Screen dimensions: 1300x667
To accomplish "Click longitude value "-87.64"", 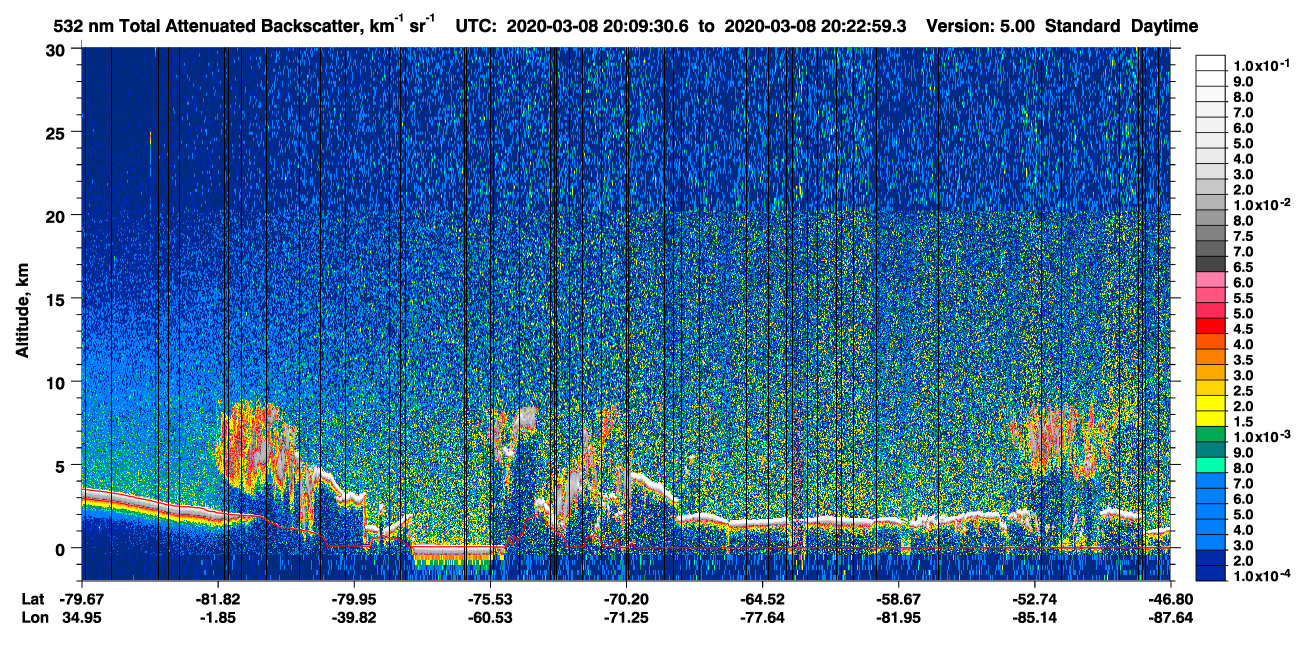I will (x=1171, y=617).
